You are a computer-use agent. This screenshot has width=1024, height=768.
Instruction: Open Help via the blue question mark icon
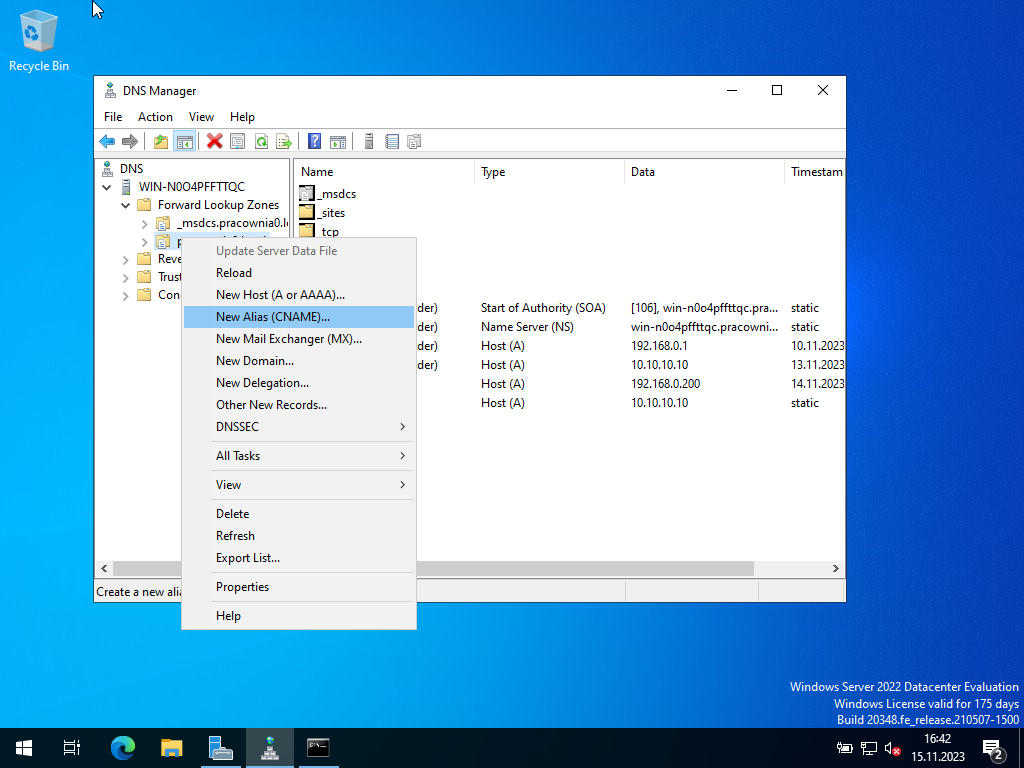click(314, 141)
